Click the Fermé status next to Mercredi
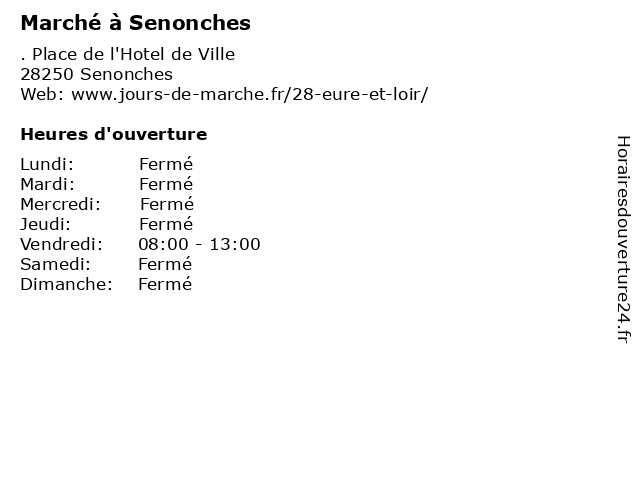Image resolution: width=640 pixels, height=480 pixels. click(x=167, y=204)
